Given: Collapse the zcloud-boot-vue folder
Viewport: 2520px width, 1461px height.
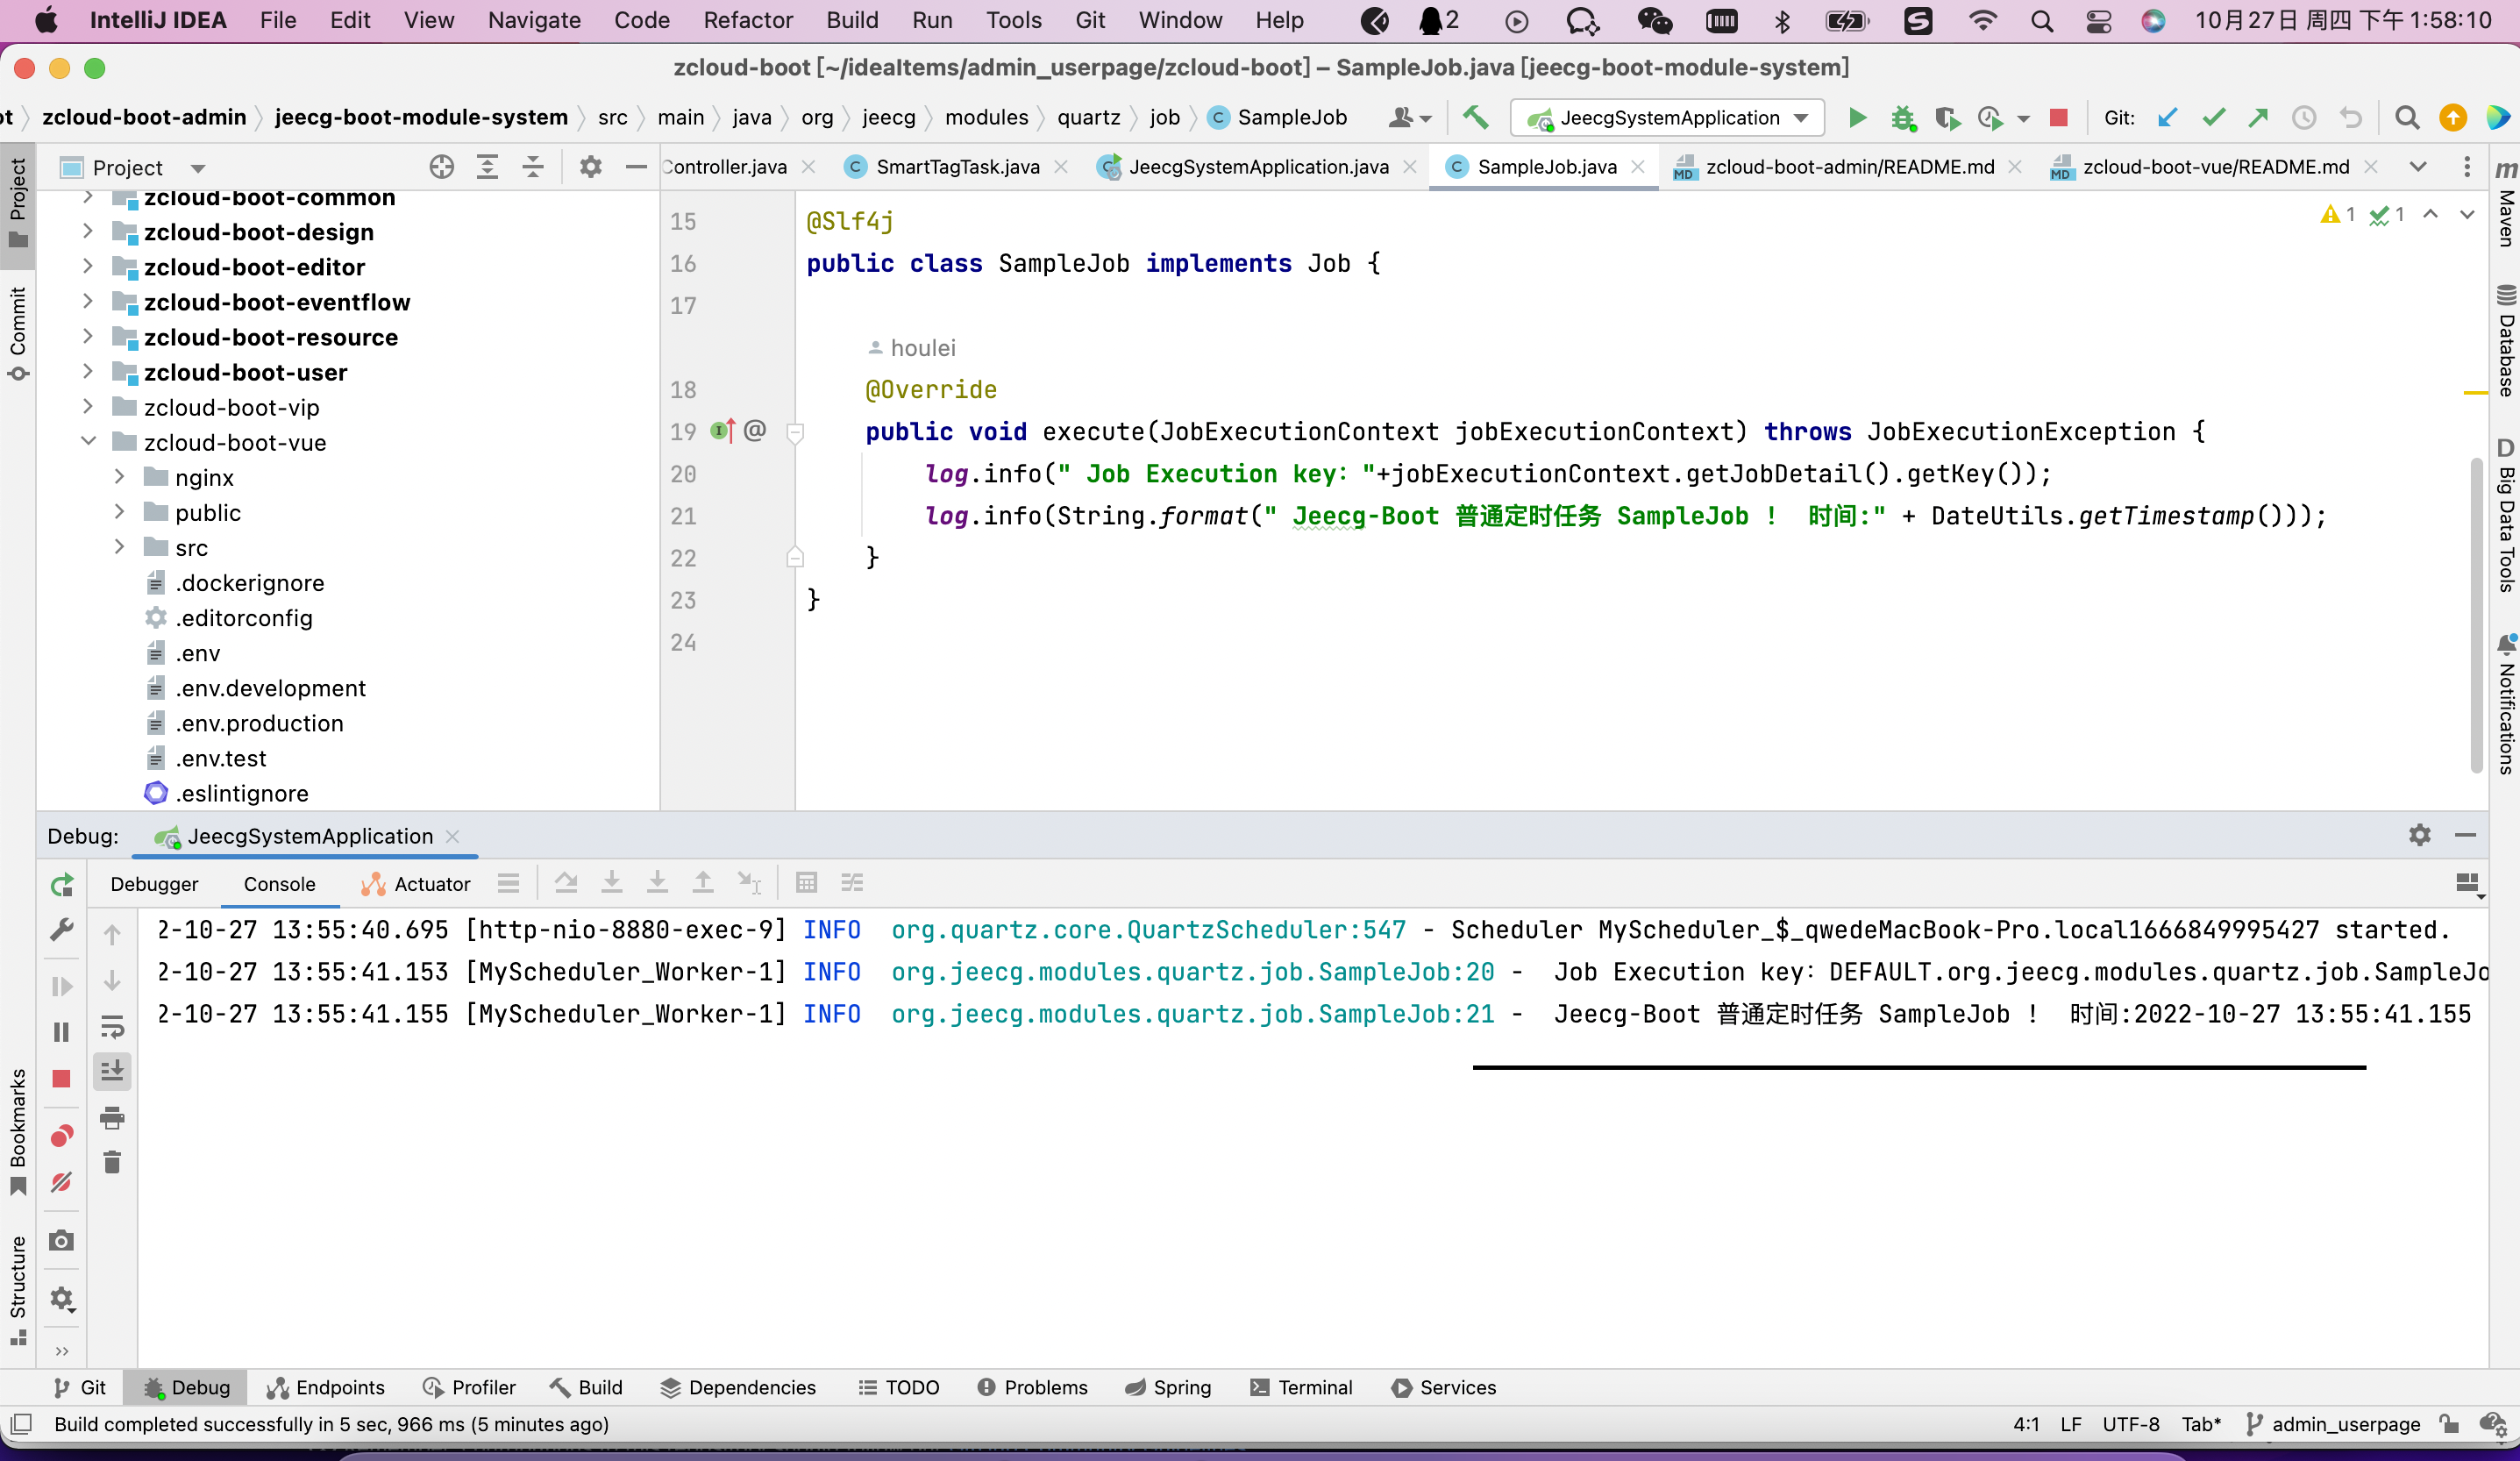Looking at the screenshot, I should 88,441.
